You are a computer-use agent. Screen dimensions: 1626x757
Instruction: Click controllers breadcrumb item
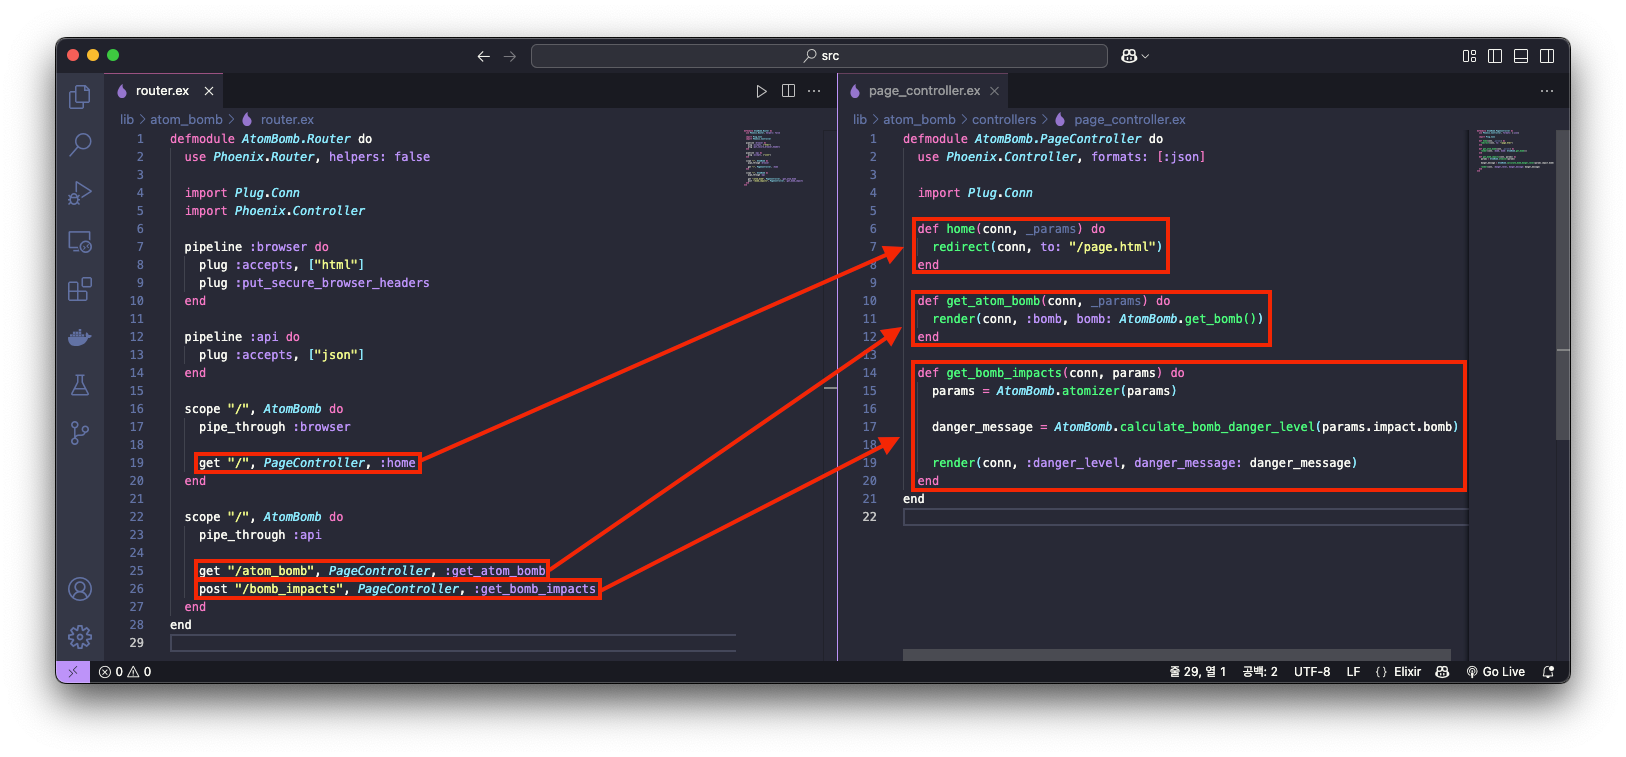(x=1004, y=119)
